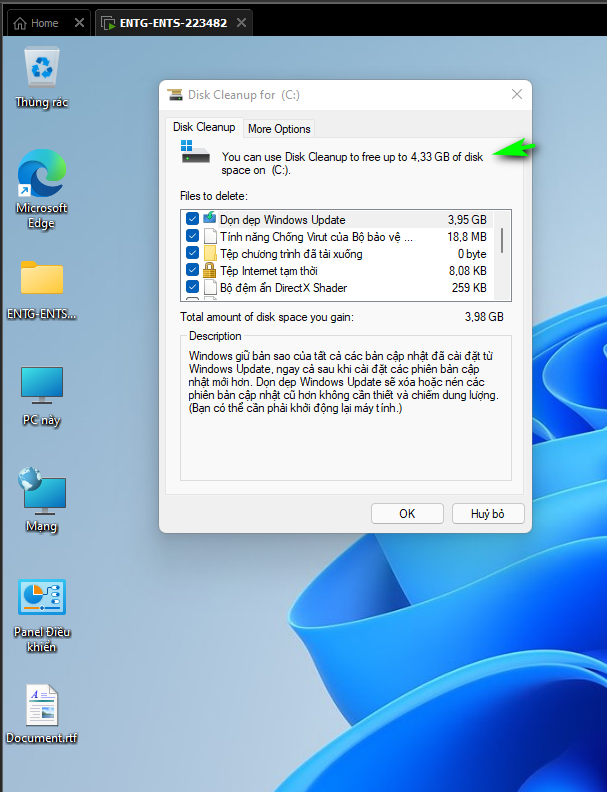This screenshot has width=607, height=792.
Task: Select the Tệp Internet tạm thời row
Action: (337, 271)
